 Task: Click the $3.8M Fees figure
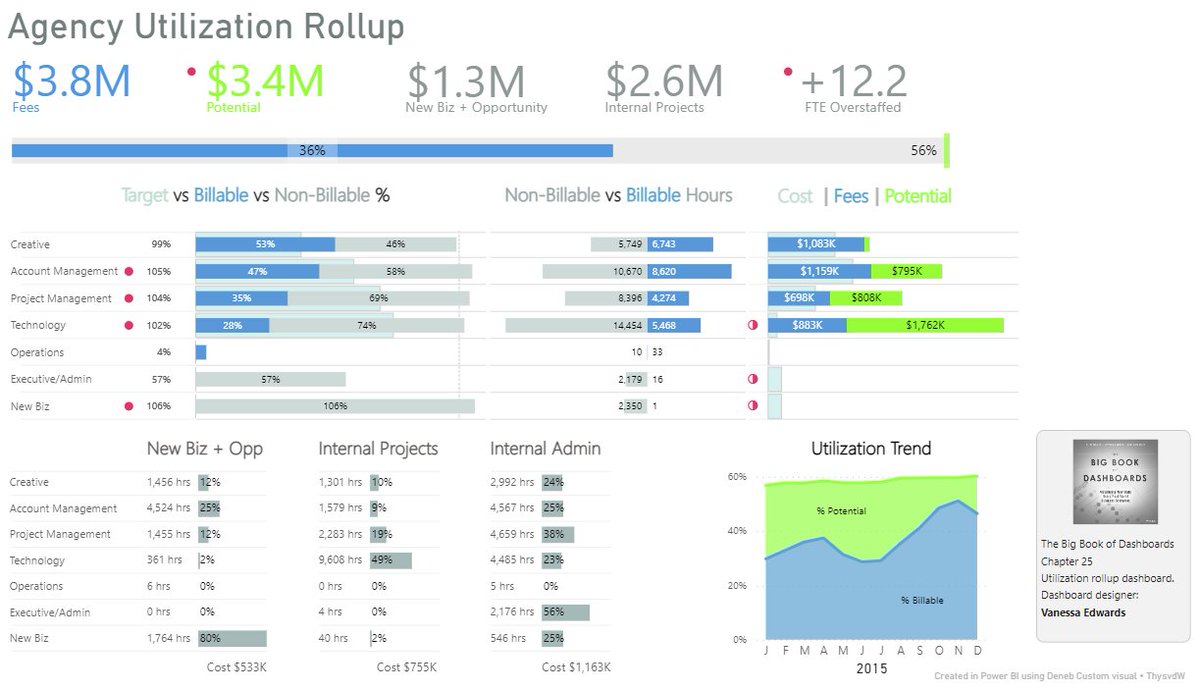tap(72, 81)
